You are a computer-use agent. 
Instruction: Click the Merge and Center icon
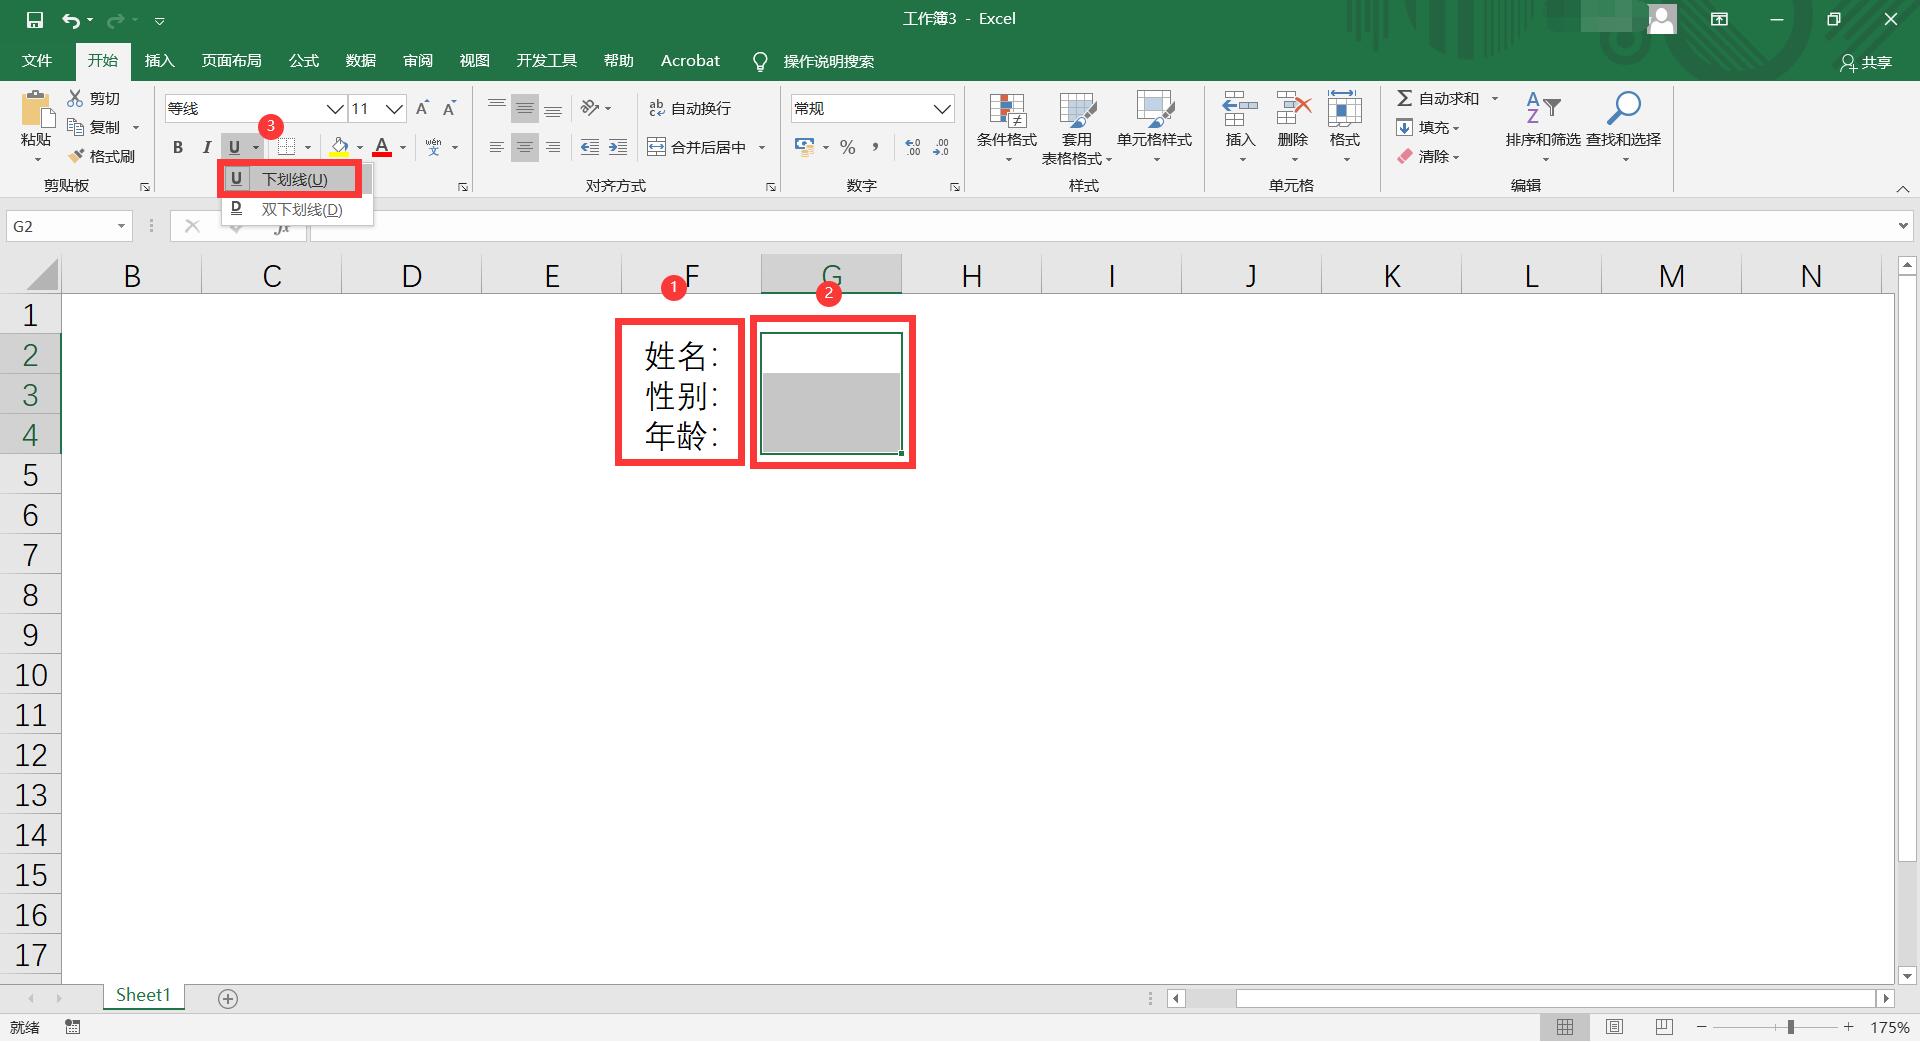point(656,147)
